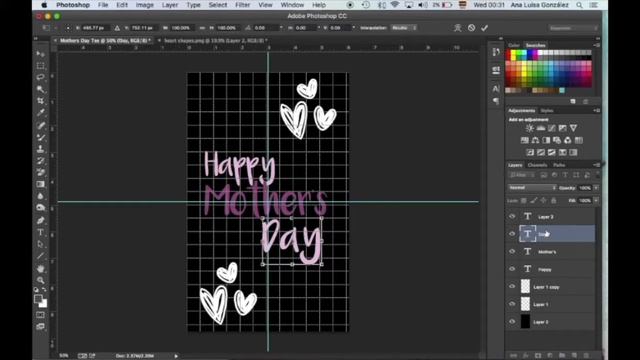The height and width of the screenshot is (360, 640).
Task: Add an Invert adjustment
Action: pos(530,152)
